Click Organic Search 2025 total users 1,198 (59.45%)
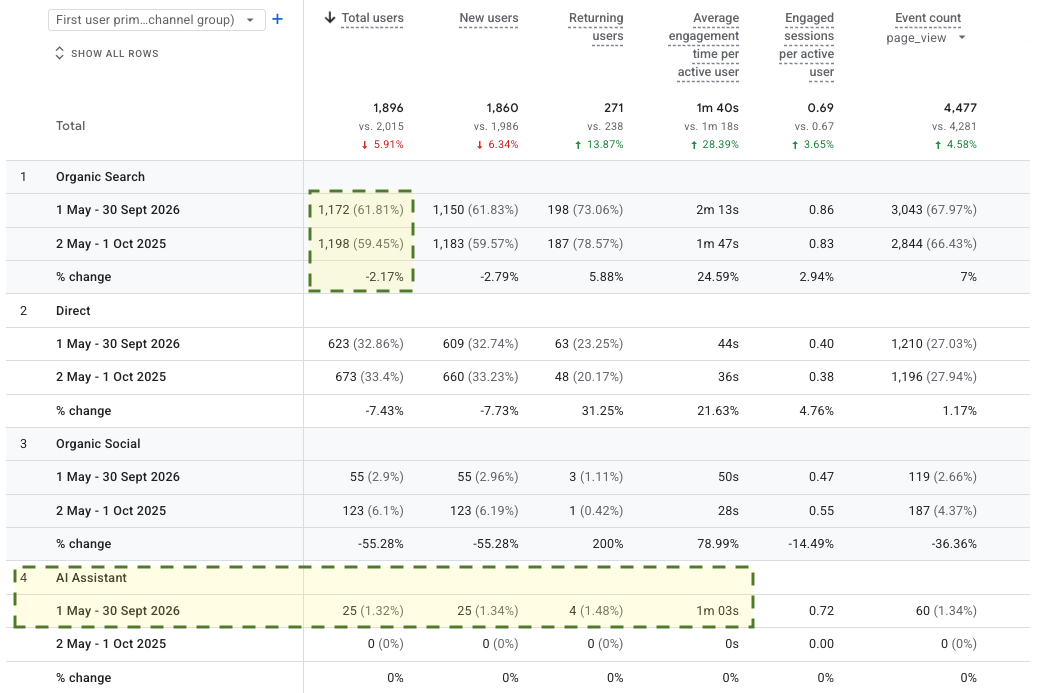Image resolution: width=1038 pixels, height=693 pixels. coord(361,244)
